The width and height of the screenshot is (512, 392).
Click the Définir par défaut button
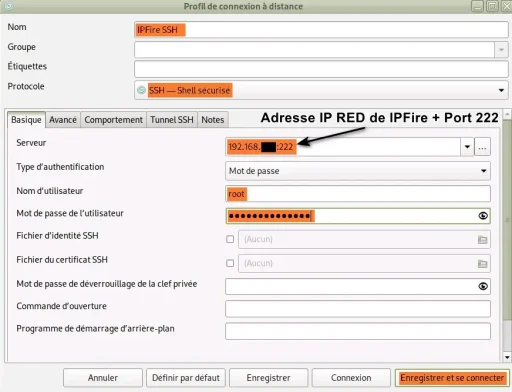point(186,378)
